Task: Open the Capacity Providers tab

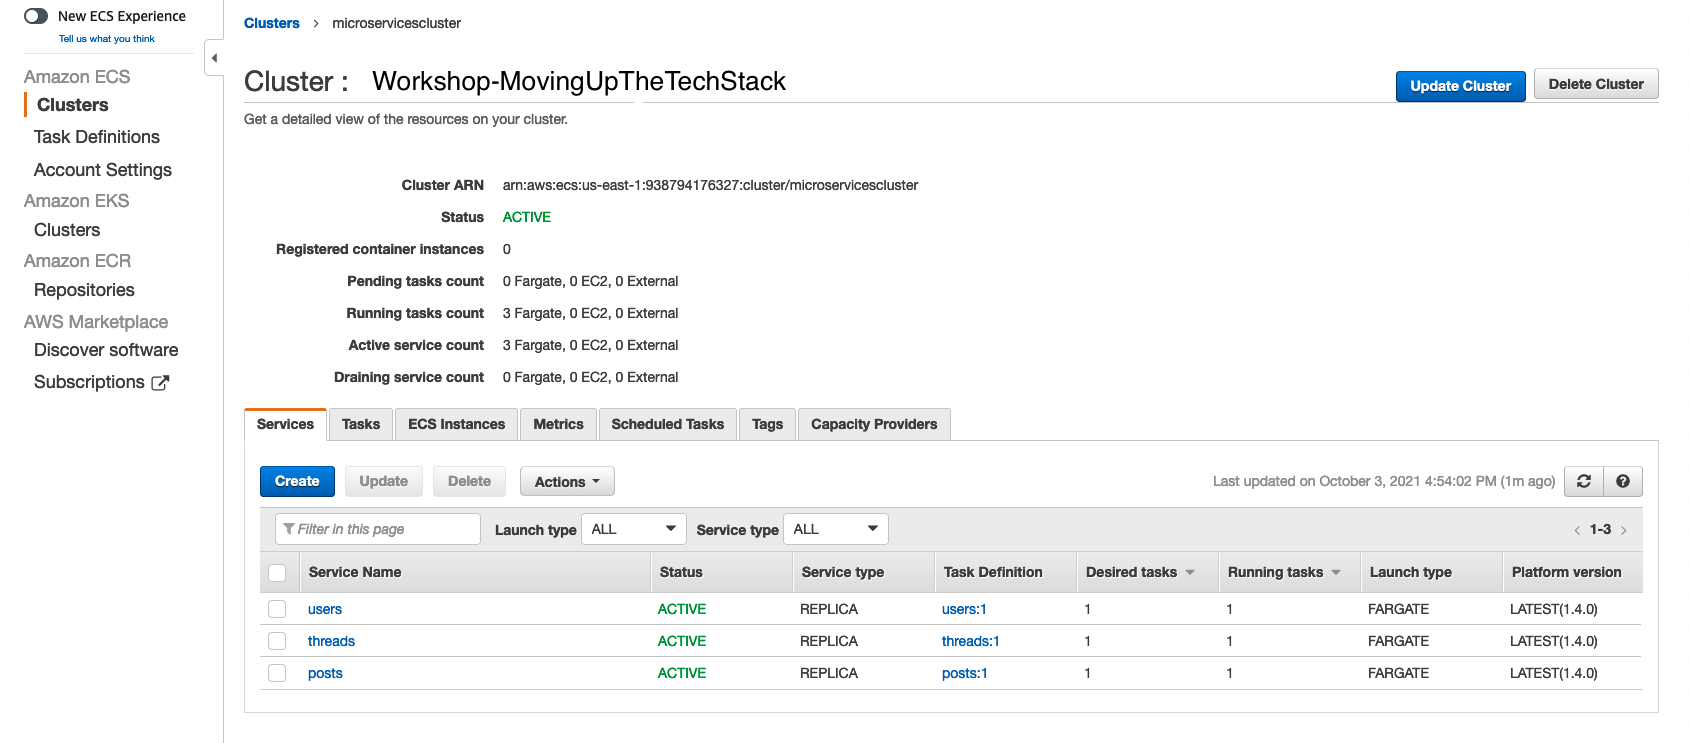Action: pos(874,424)
